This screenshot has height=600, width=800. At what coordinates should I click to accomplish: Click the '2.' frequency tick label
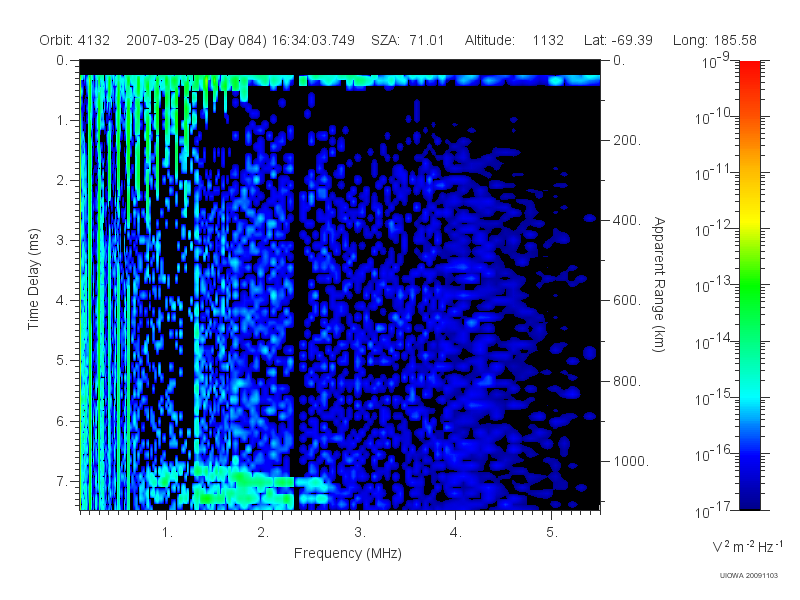(x=263, y=533)
